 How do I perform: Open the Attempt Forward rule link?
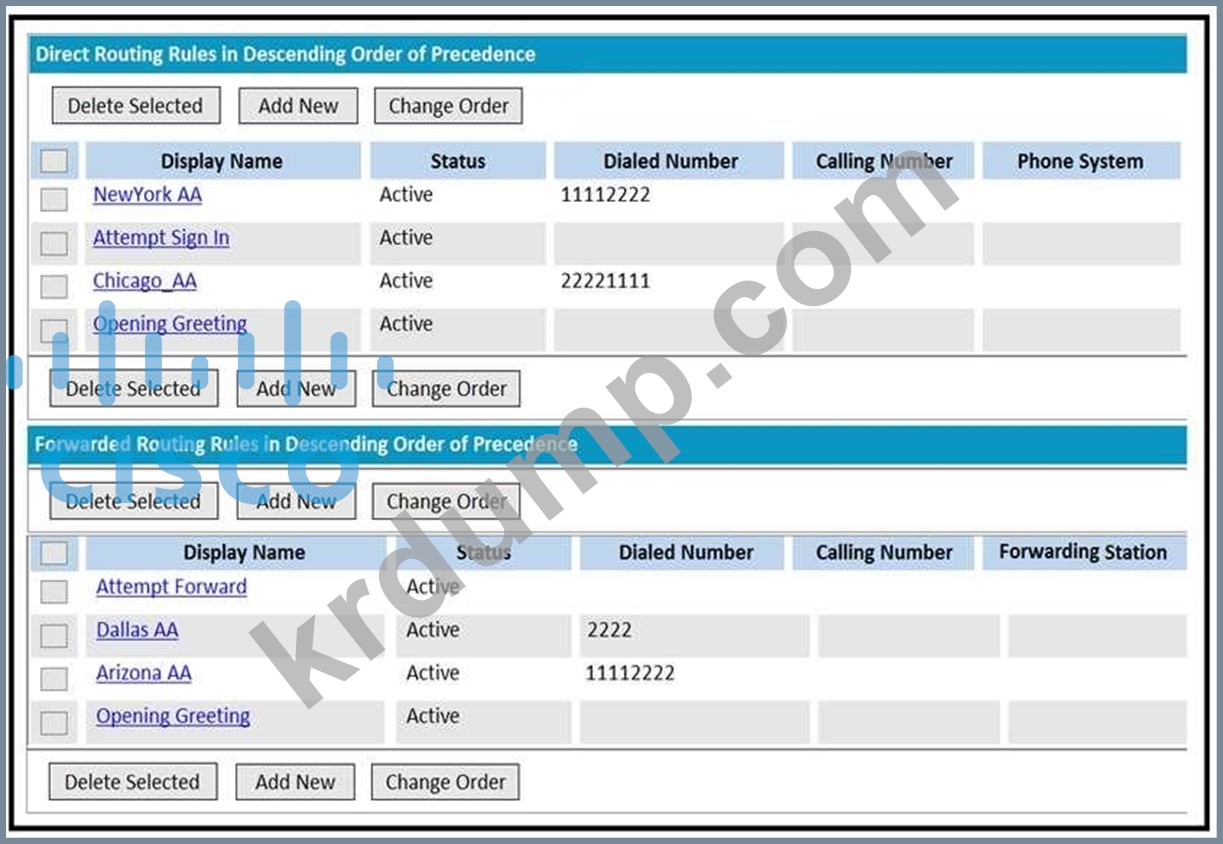click(x=171, y=587)
